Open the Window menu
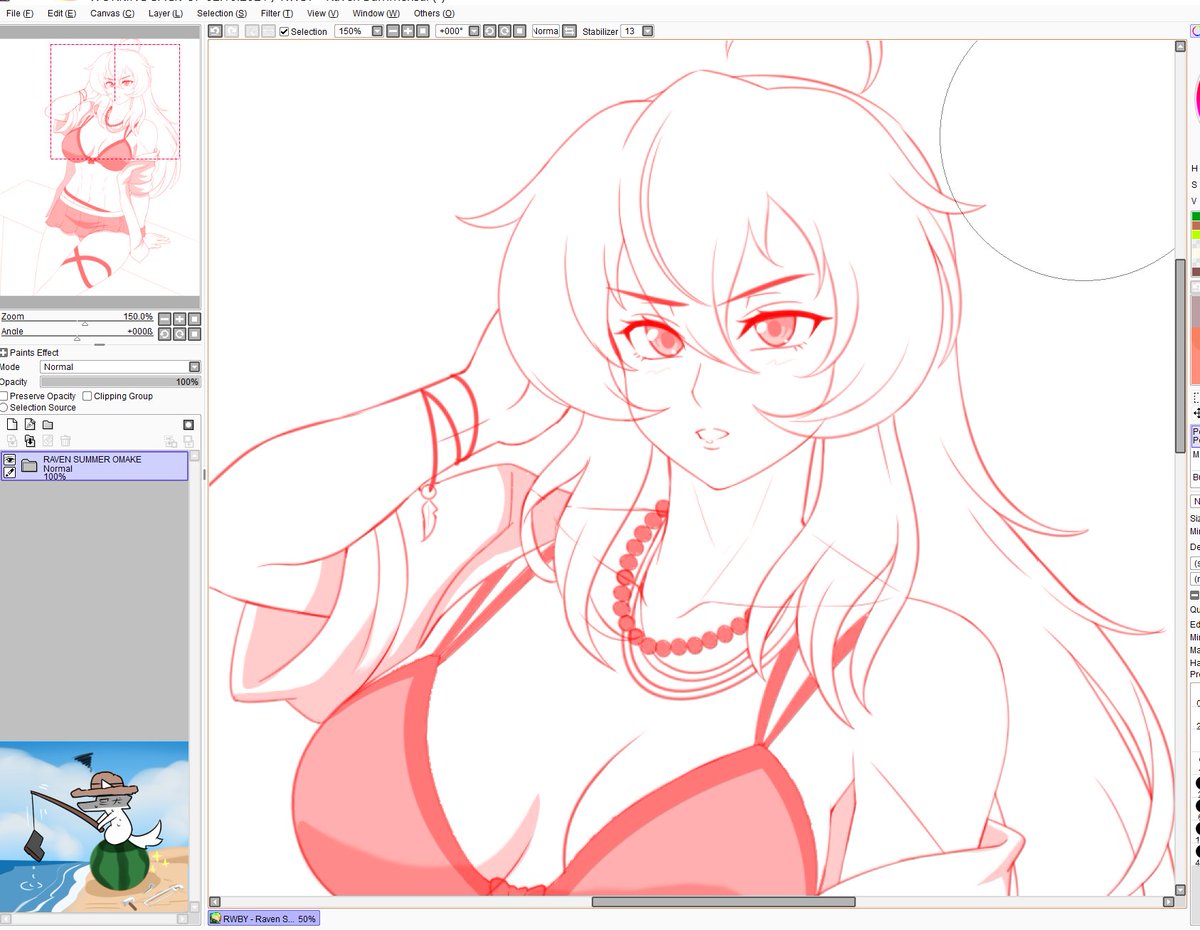Viewport: 1200px width, 930px height. 376,13
